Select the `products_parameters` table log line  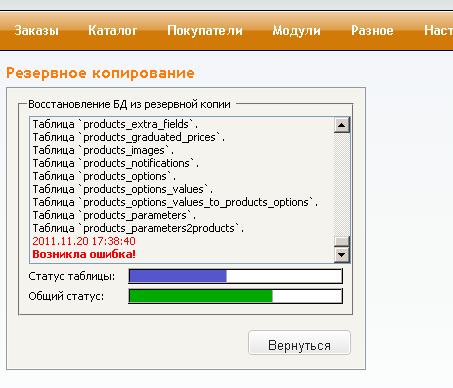114,215
